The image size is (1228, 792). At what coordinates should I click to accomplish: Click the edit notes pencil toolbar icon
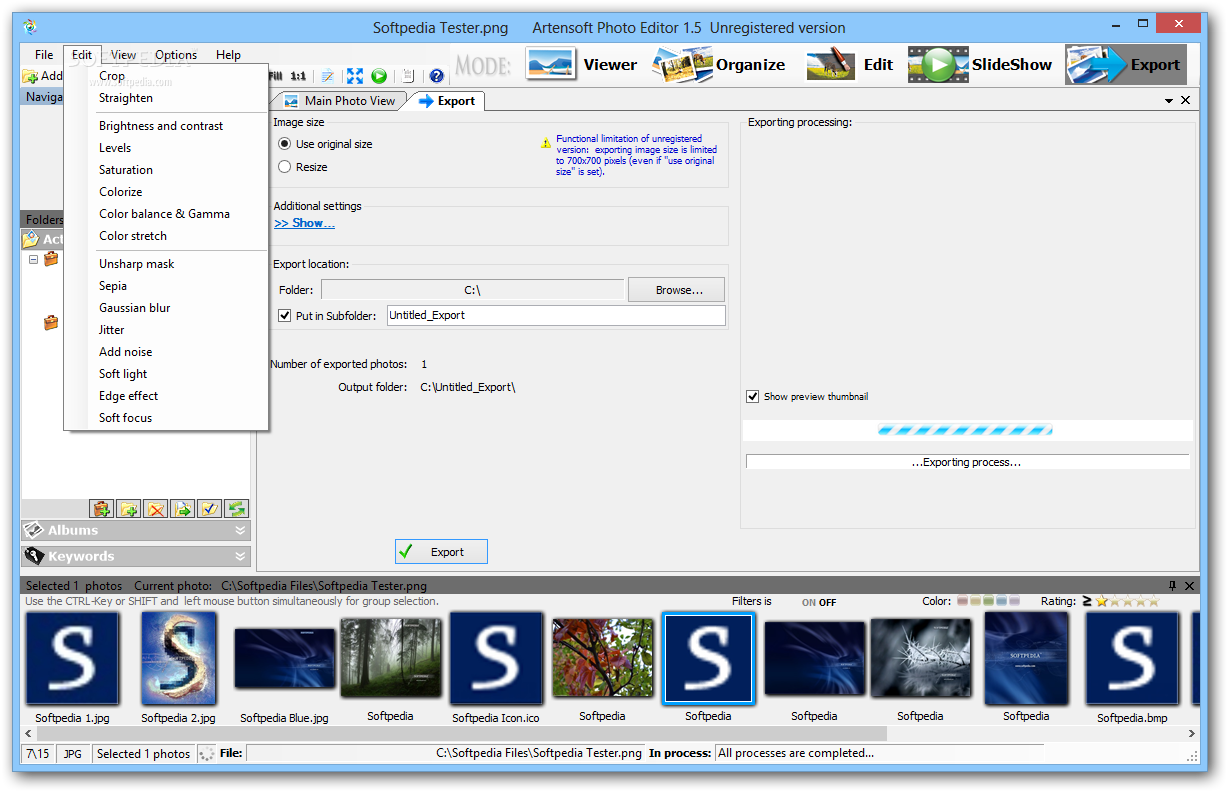(327, 76)
